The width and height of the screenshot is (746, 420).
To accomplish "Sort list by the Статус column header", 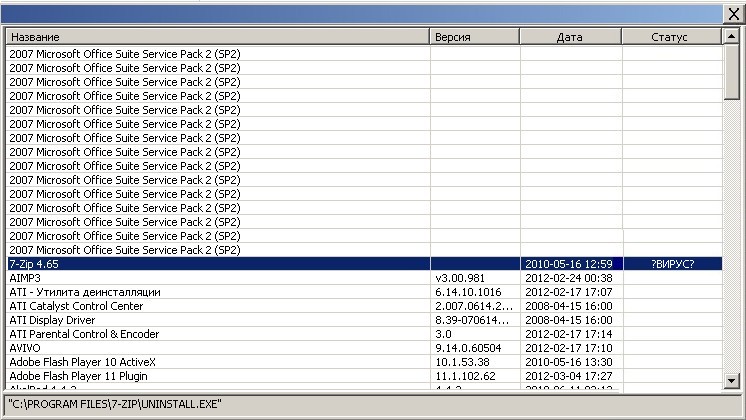I will click(x=672, y=37).
